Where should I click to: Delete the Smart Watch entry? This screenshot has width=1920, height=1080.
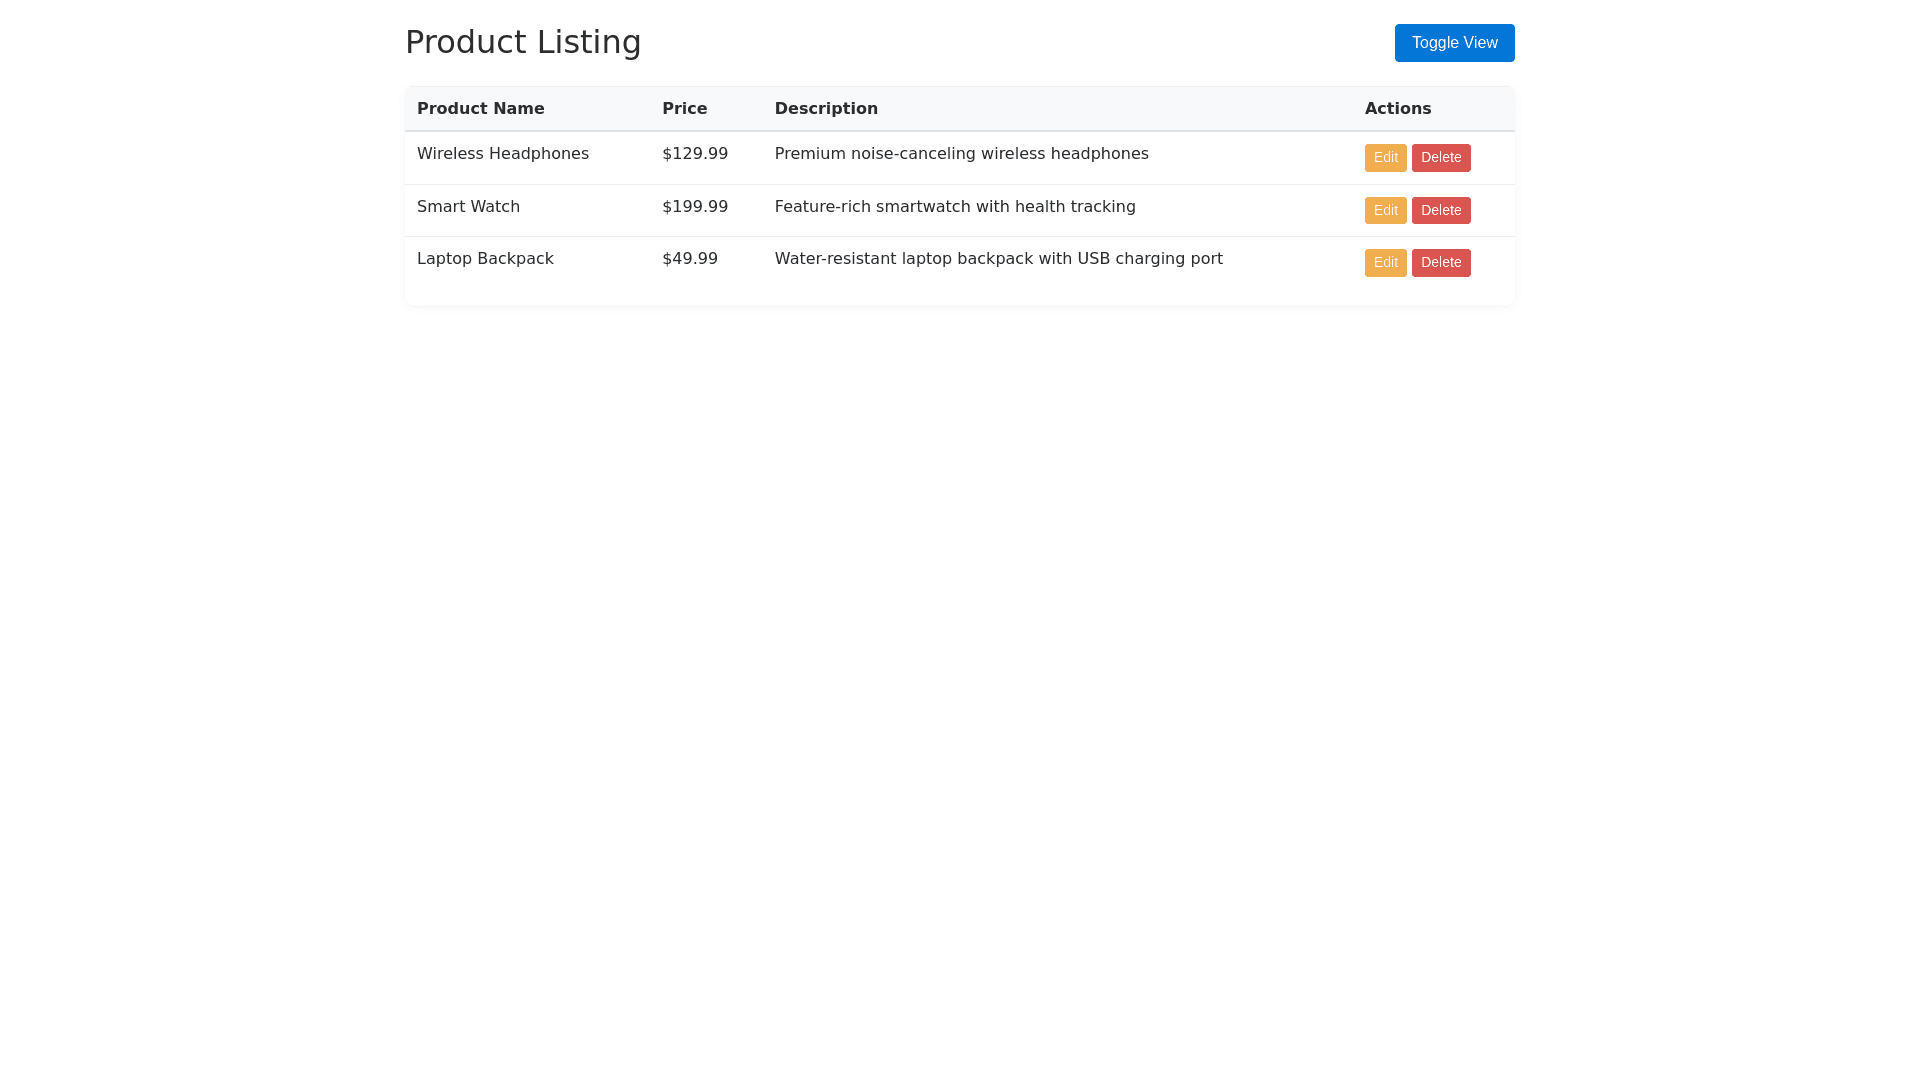coord(1440,211)
